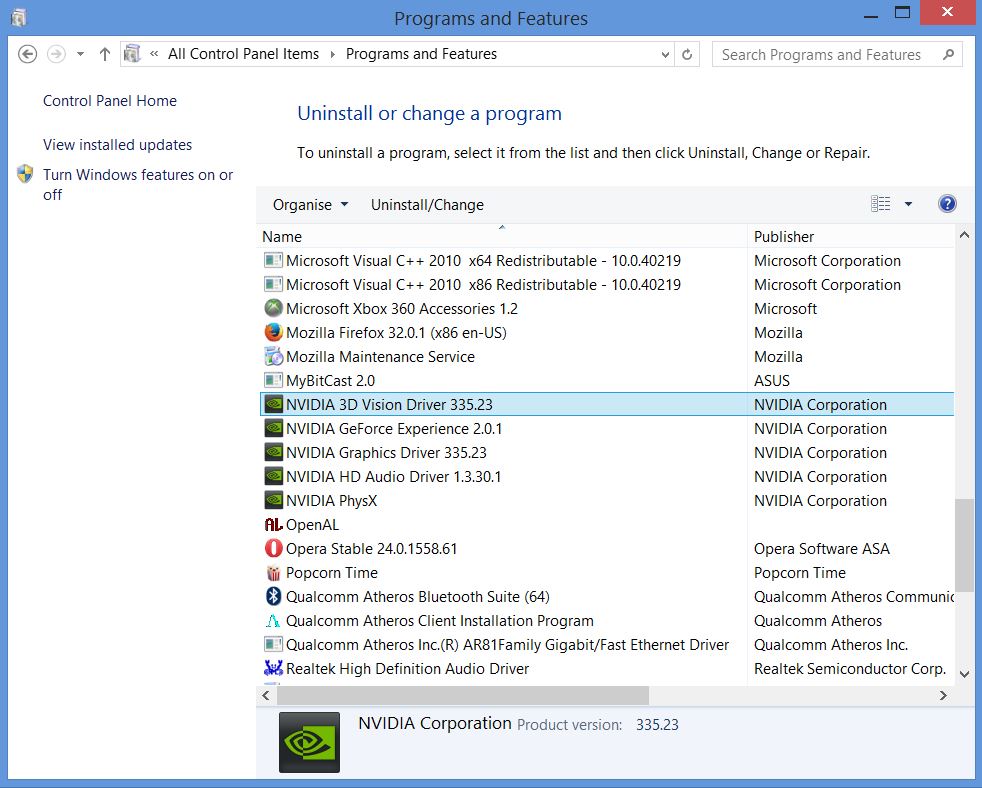Image resolution: width=982 pixels, height=788 pixels.
Task: Click the change view icon
Action: pyautogui.click(x=881, y=204)
